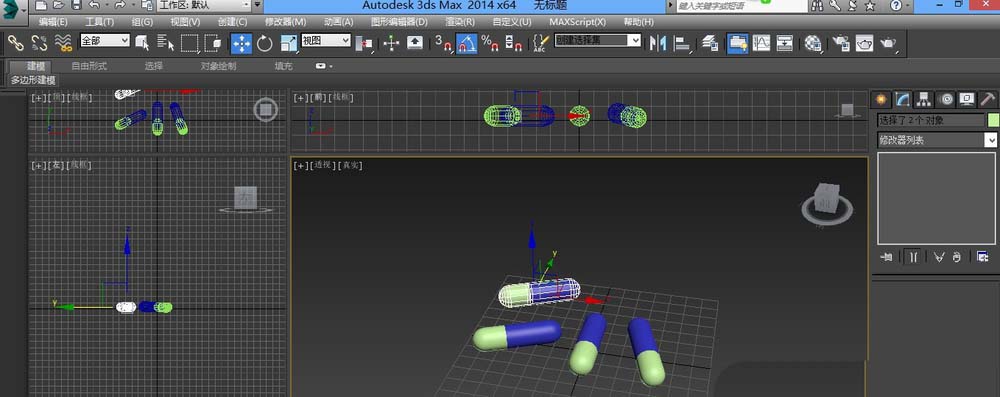Activate the Select and Move tool

pyautogui.click(x=241, y=43)
